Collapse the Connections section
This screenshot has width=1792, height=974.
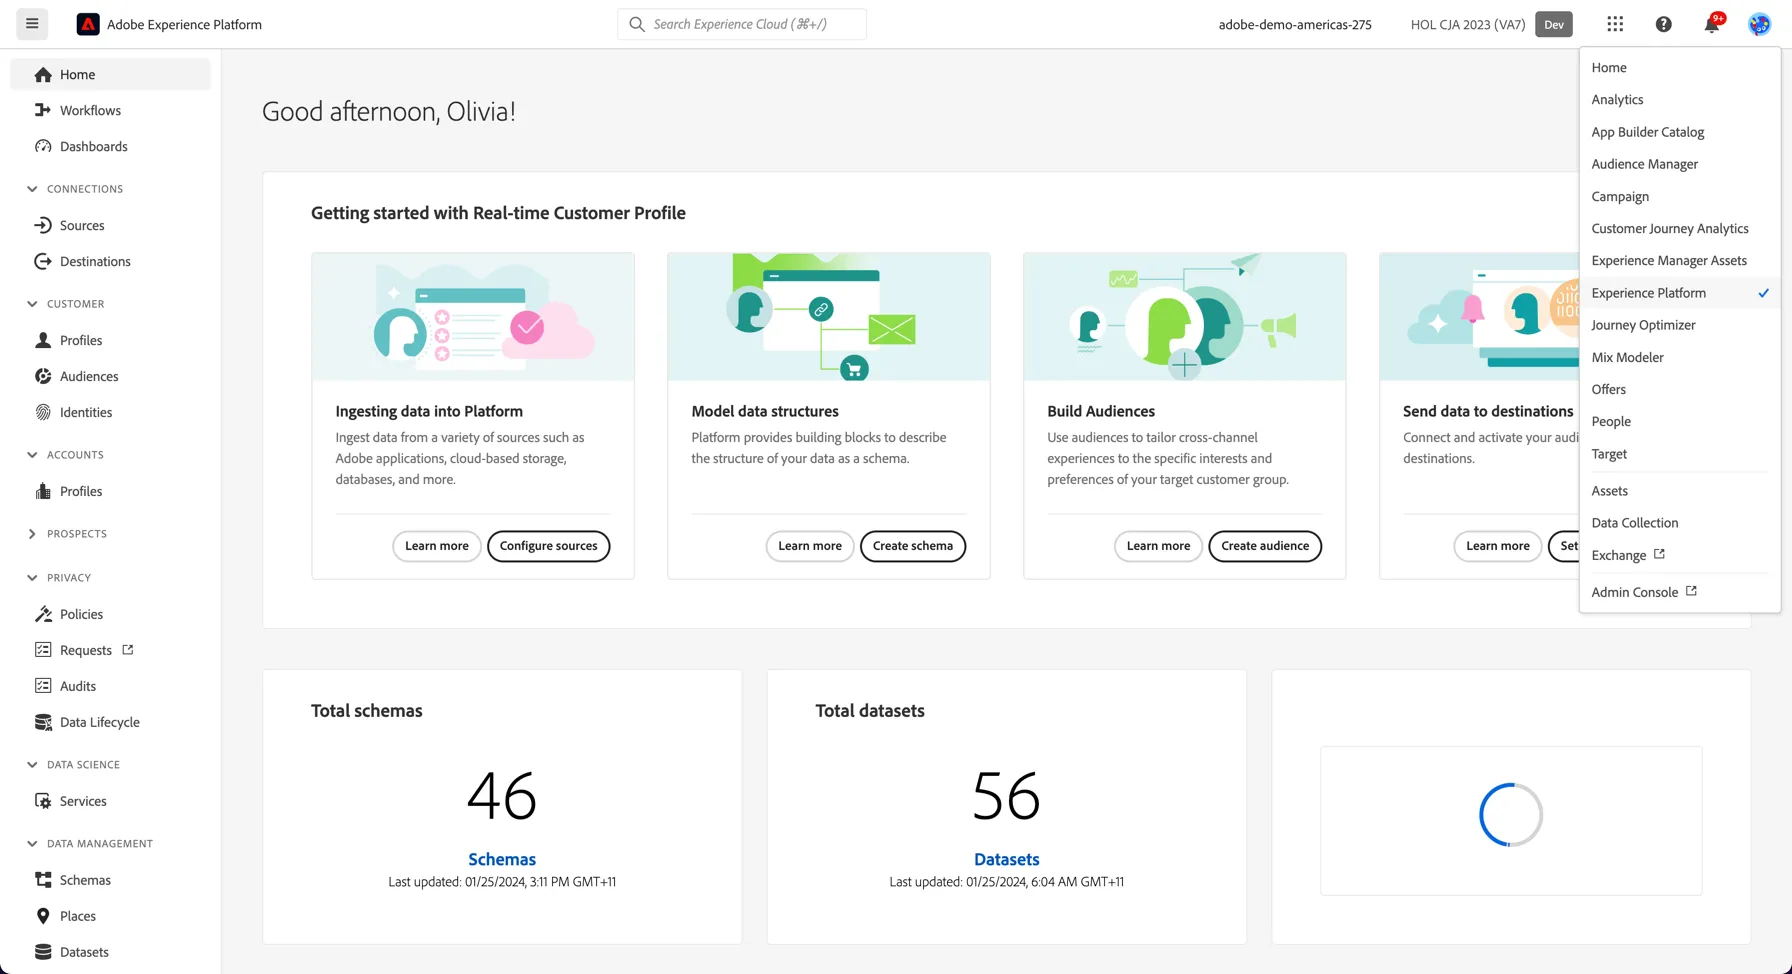32,189
